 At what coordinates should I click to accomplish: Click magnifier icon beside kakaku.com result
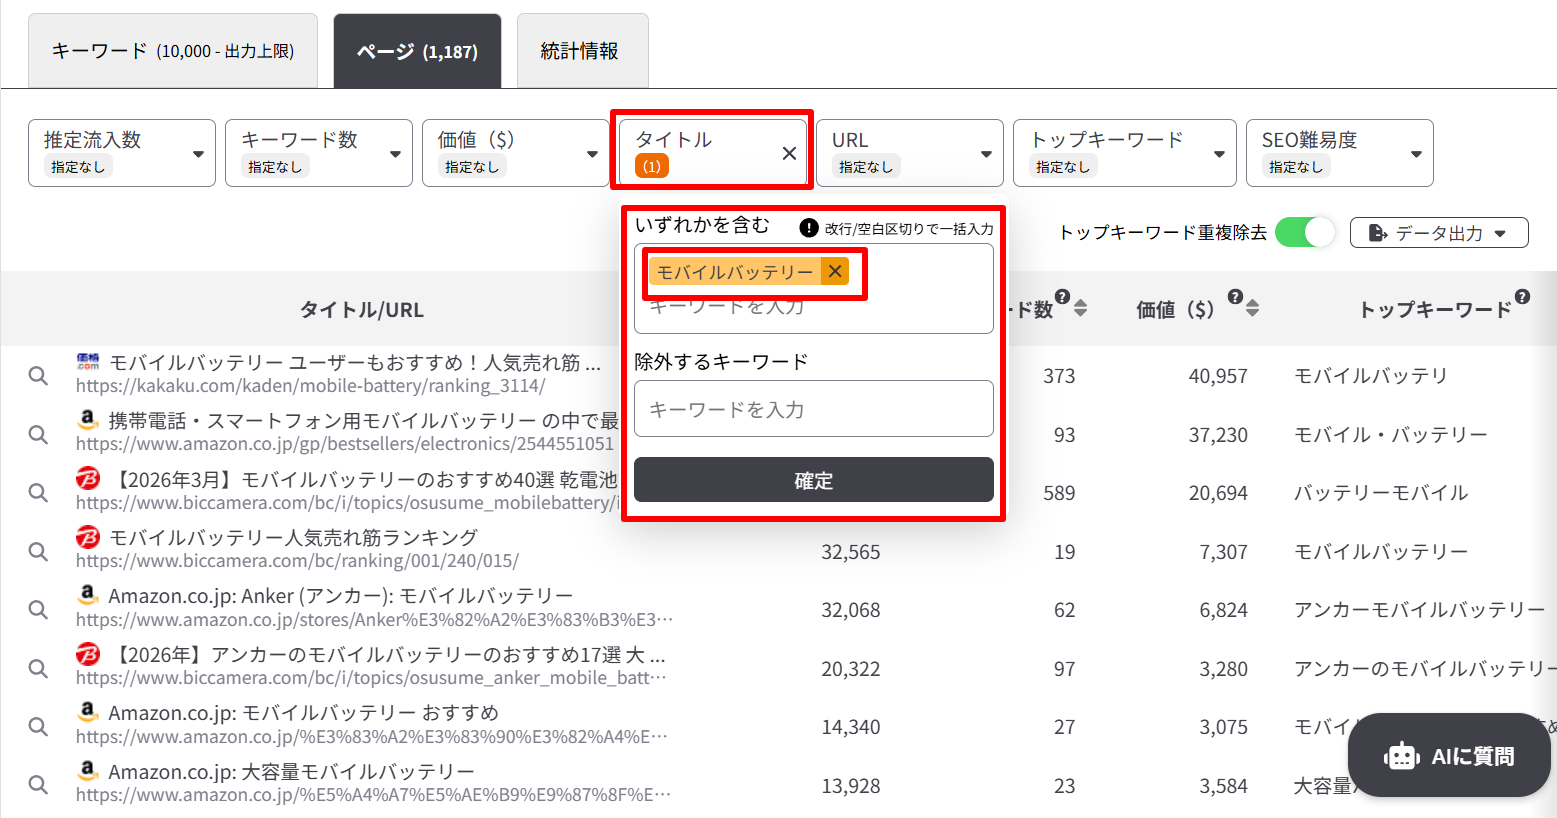pos(38,376)
